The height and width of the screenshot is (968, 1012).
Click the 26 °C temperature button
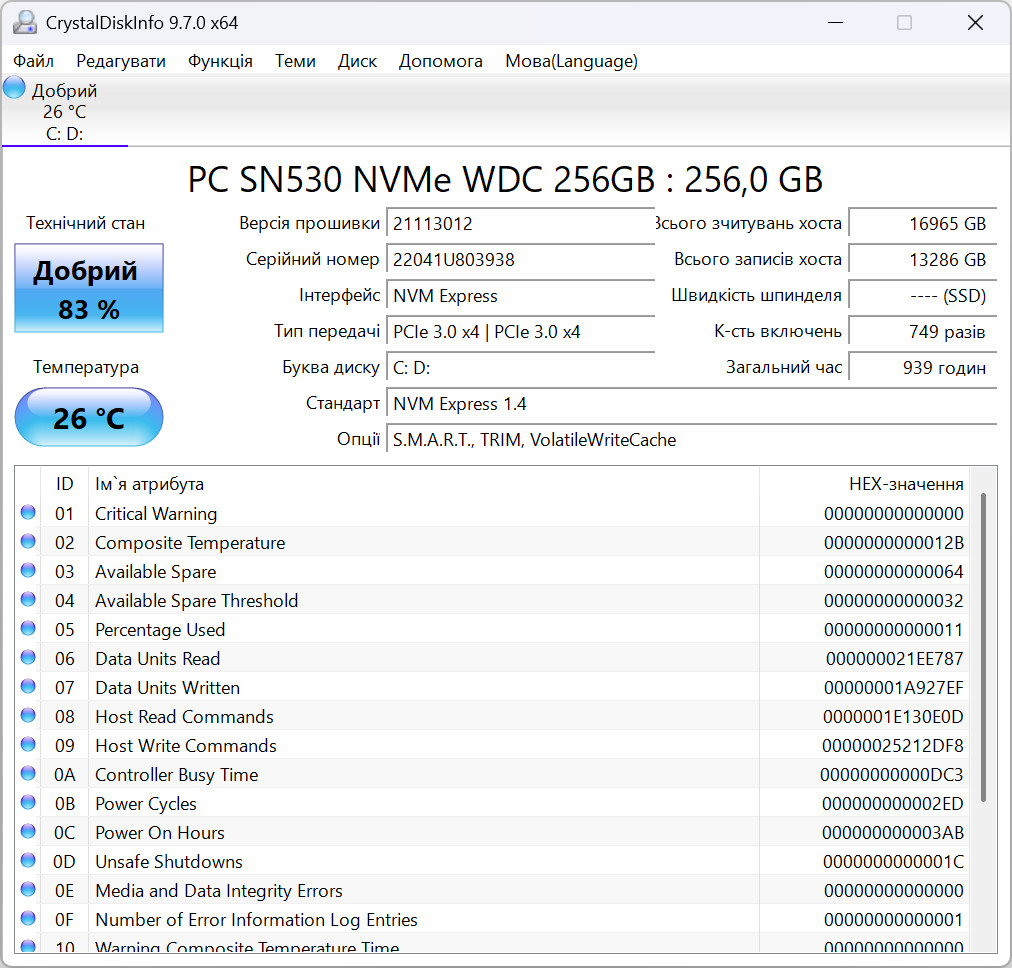[89, 417]
